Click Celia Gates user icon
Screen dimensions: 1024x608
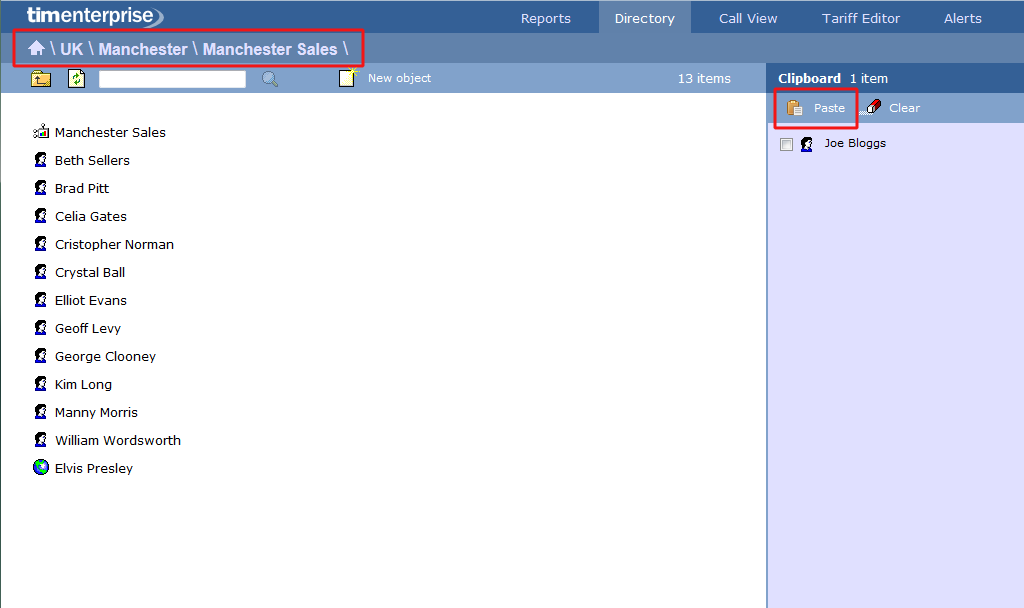coord(40,216)
